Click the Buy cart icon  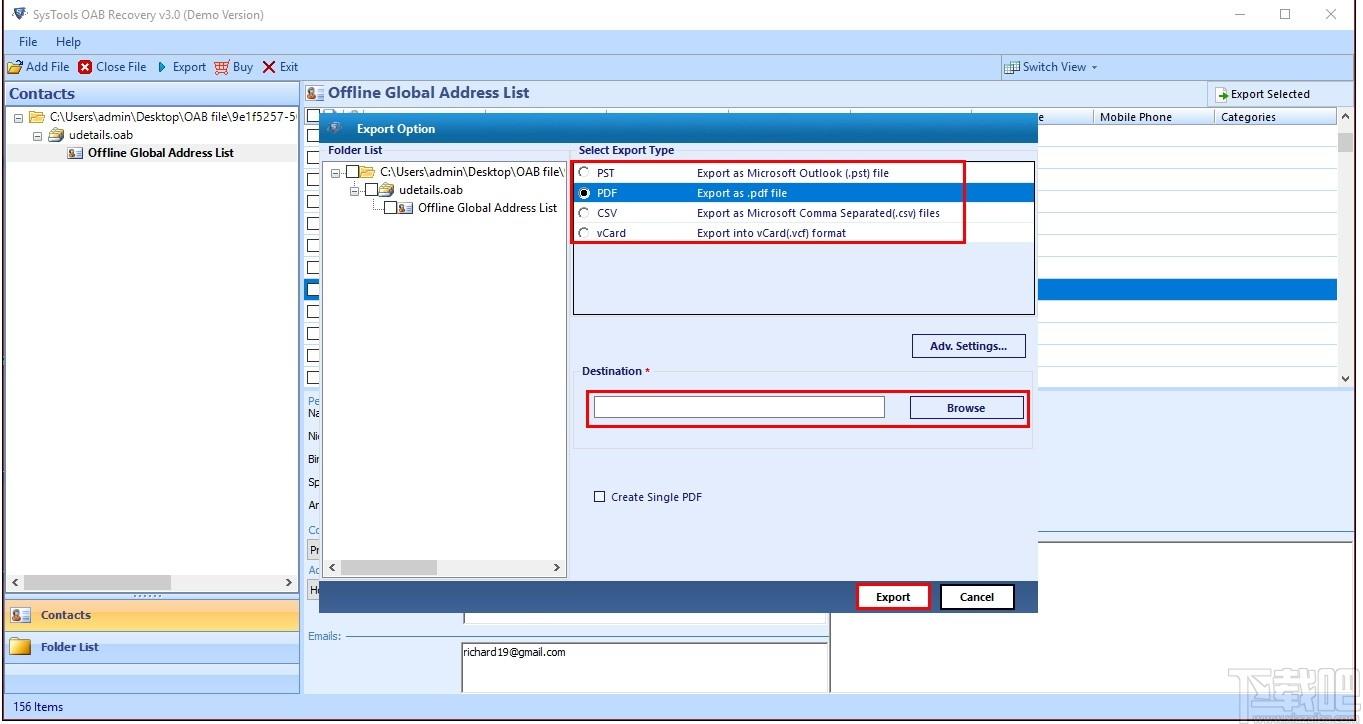click(221, 67)
